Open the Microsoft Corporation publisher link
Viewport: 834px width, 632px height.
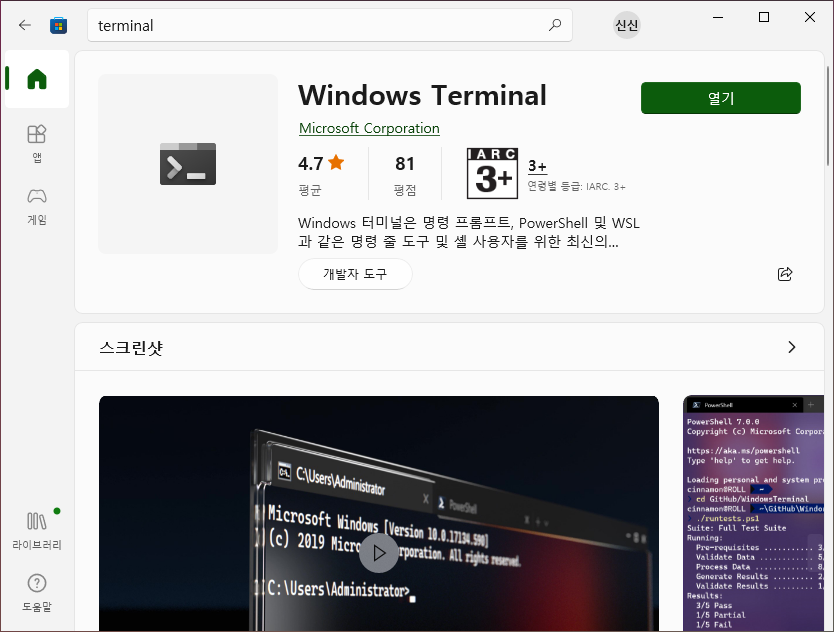[x=369, y=128]
